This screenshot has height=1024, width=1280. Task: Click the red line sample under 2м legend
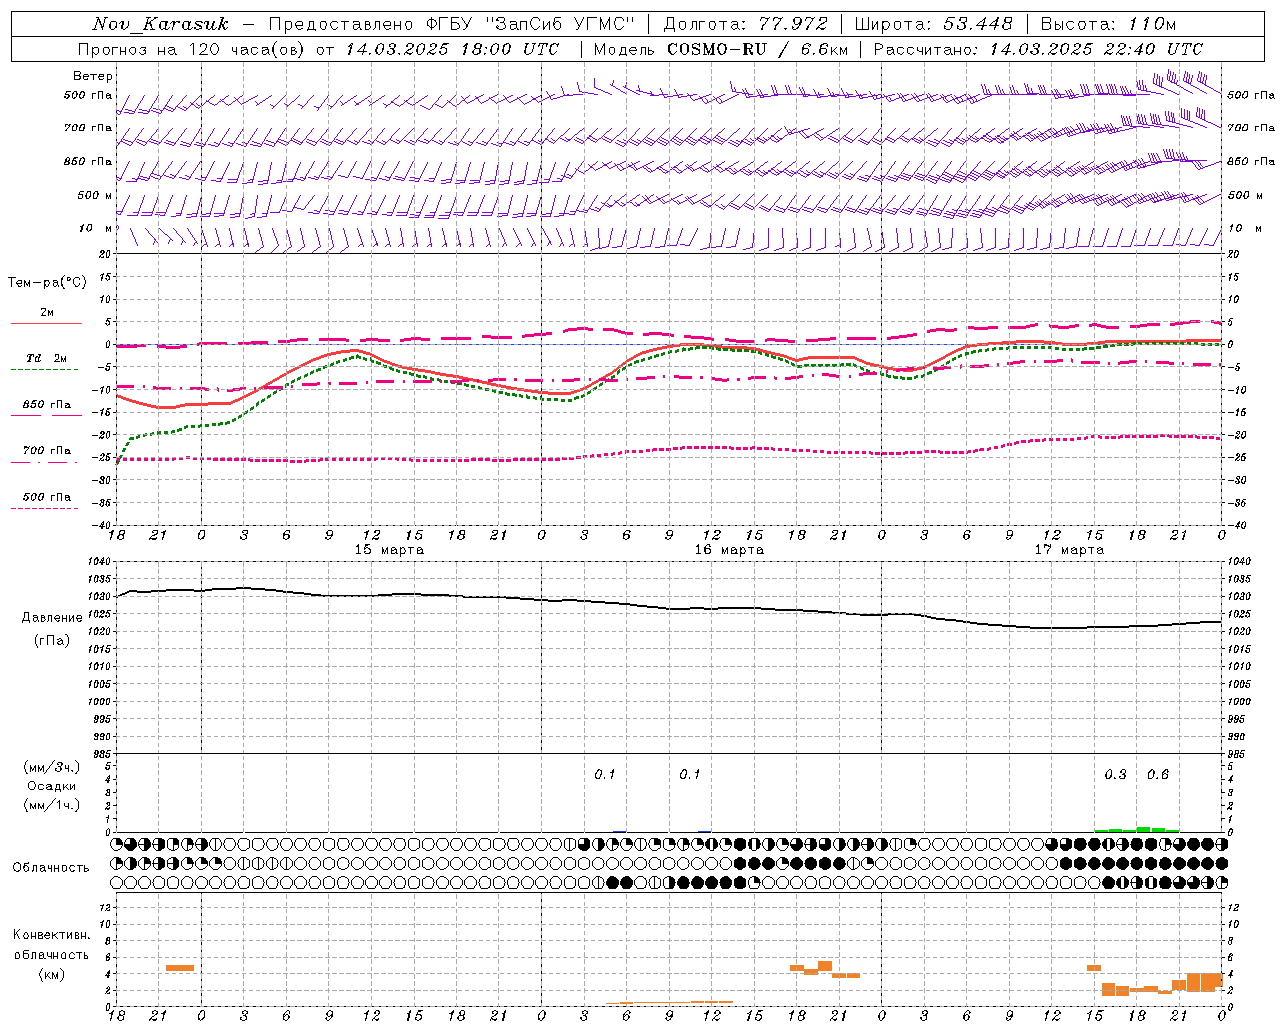pos(46,323)
